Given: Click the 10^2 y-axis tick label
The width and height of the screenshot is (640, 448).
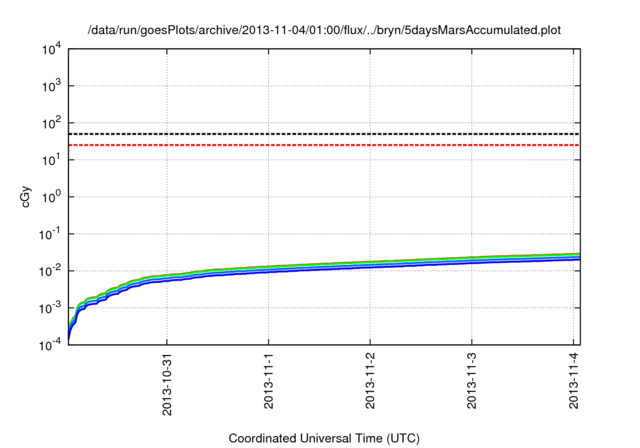Looking at the screenshot, I should click(x=52, y=123).
